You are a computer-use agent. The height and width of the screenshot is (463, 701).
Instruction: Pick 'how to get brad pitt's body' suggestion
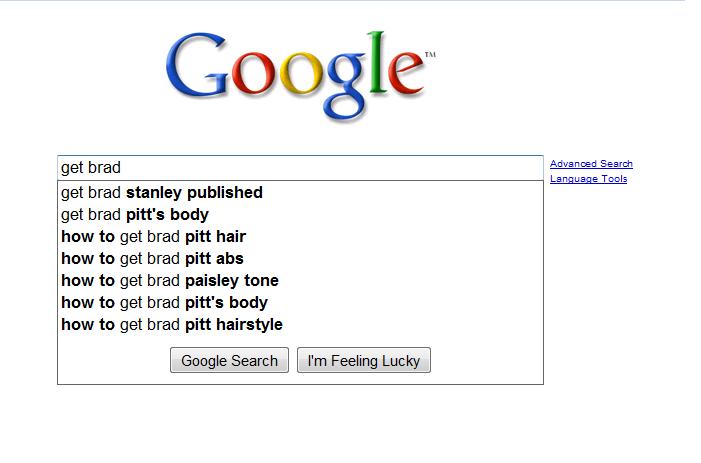(x=164, y=302)
